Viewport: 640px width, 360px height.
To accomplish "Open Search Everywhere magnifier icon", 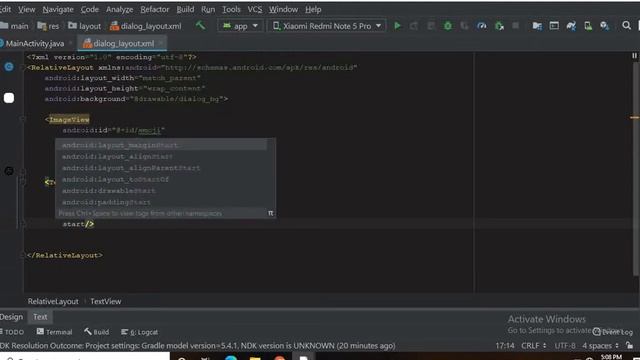I will point(626,26).
